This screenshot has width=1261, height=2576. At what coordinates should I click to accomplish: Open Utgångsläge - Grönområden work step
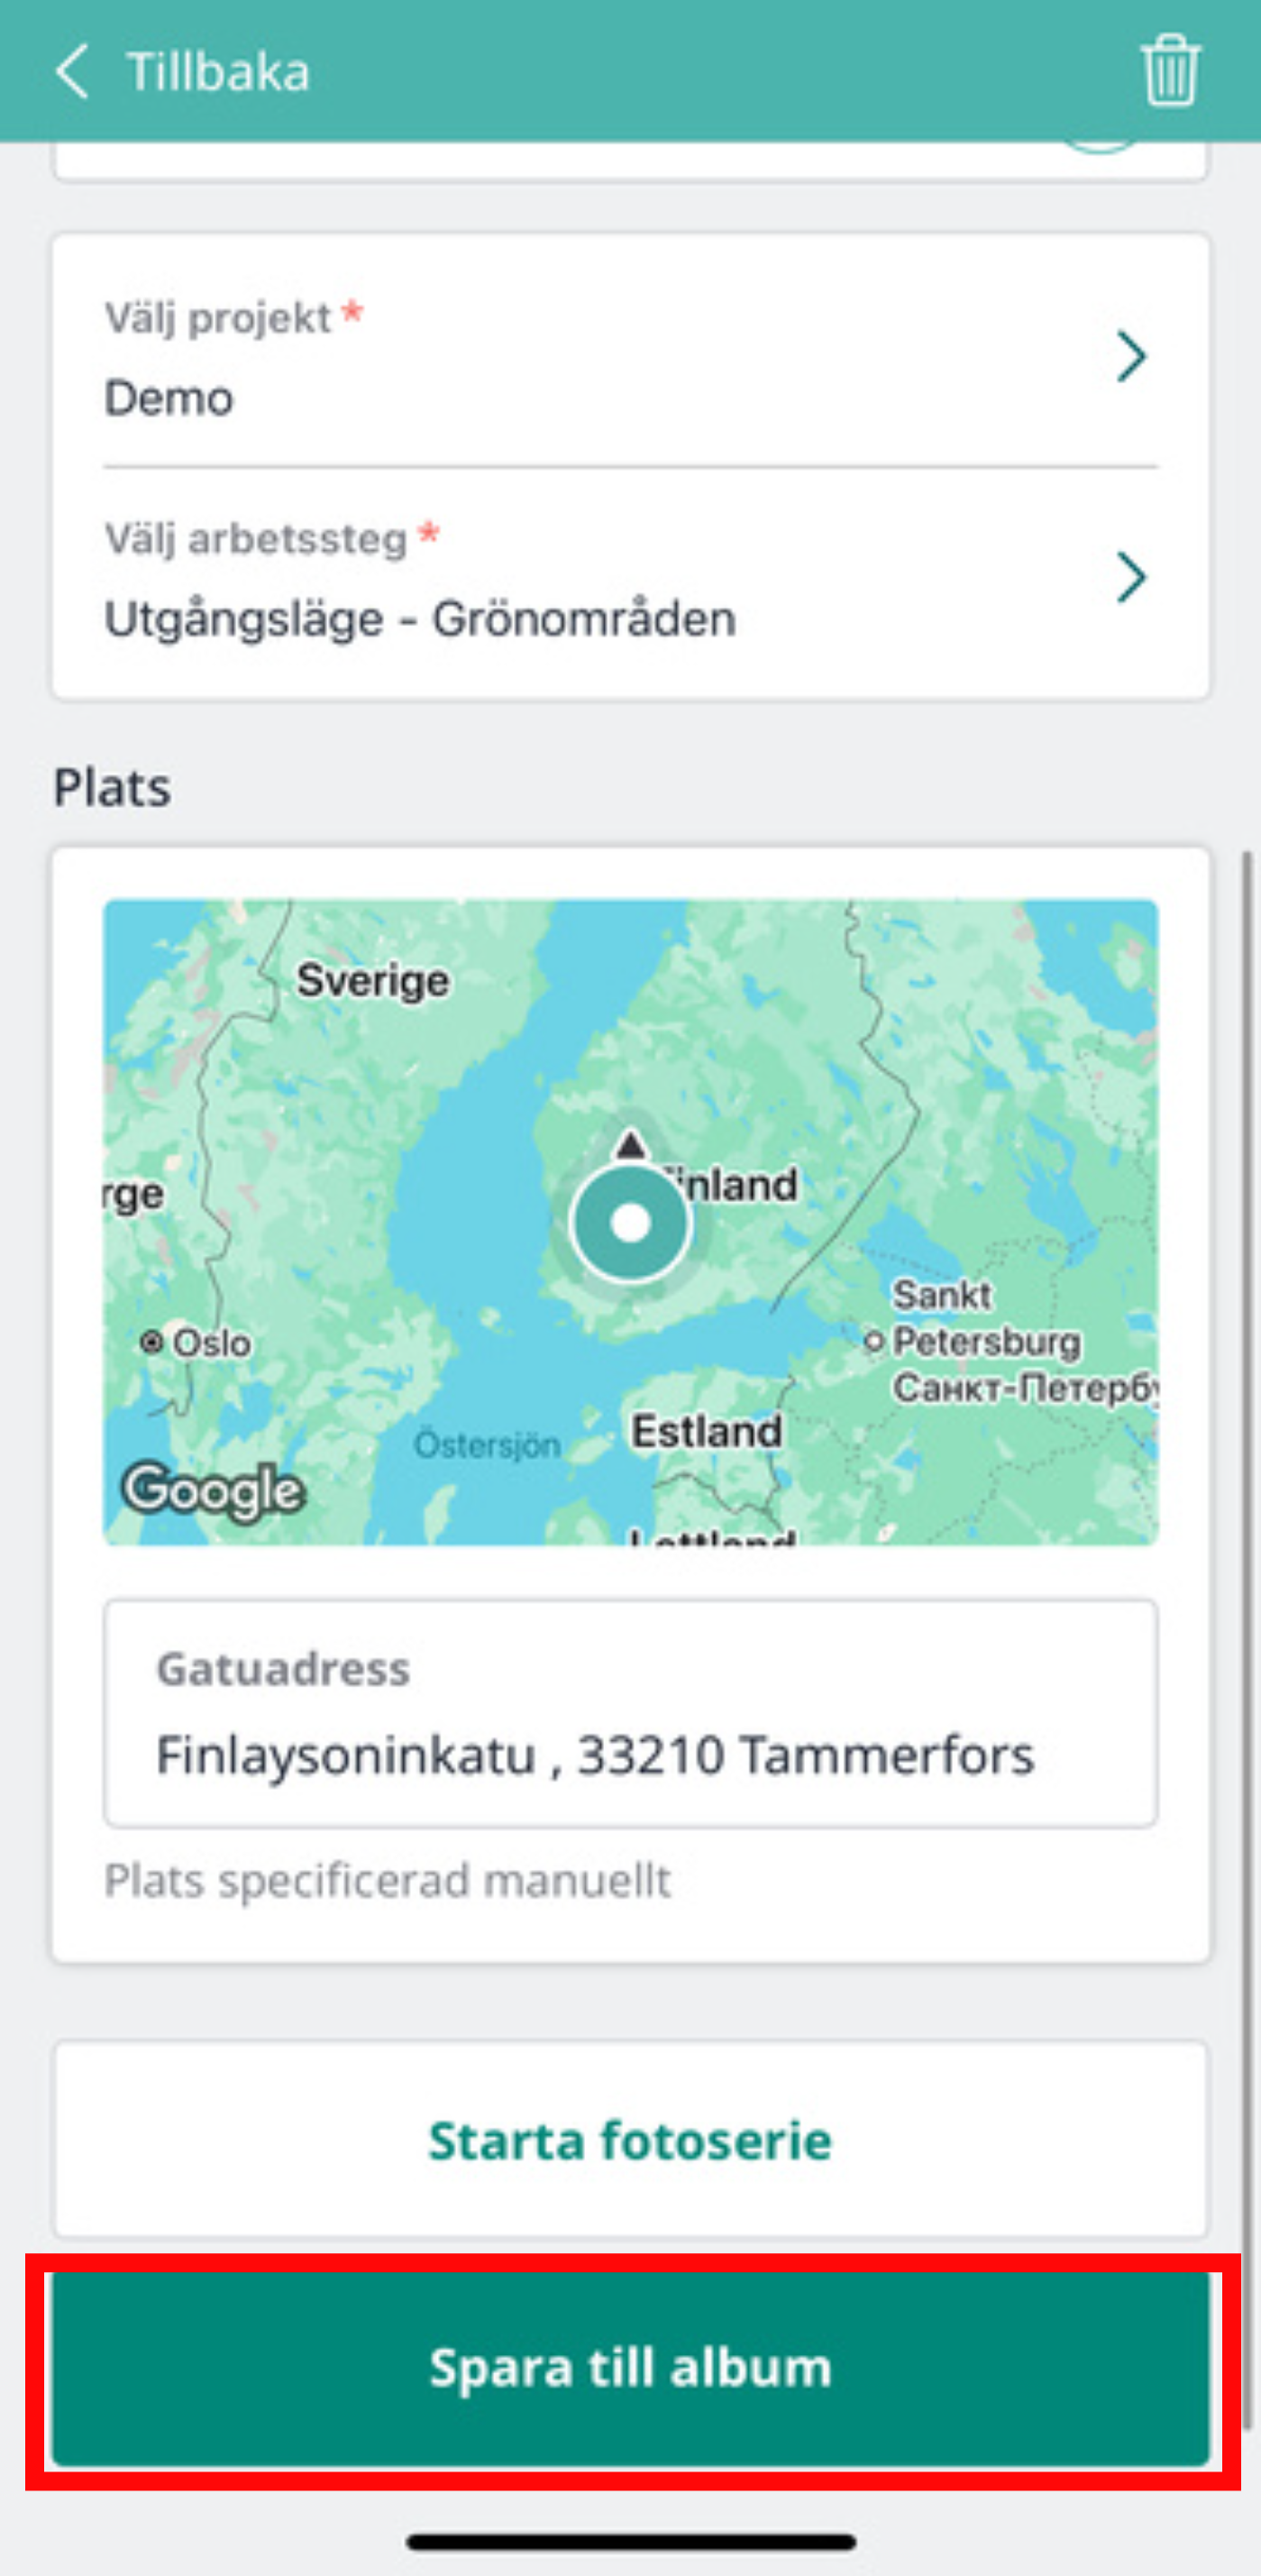click(631, 580)
